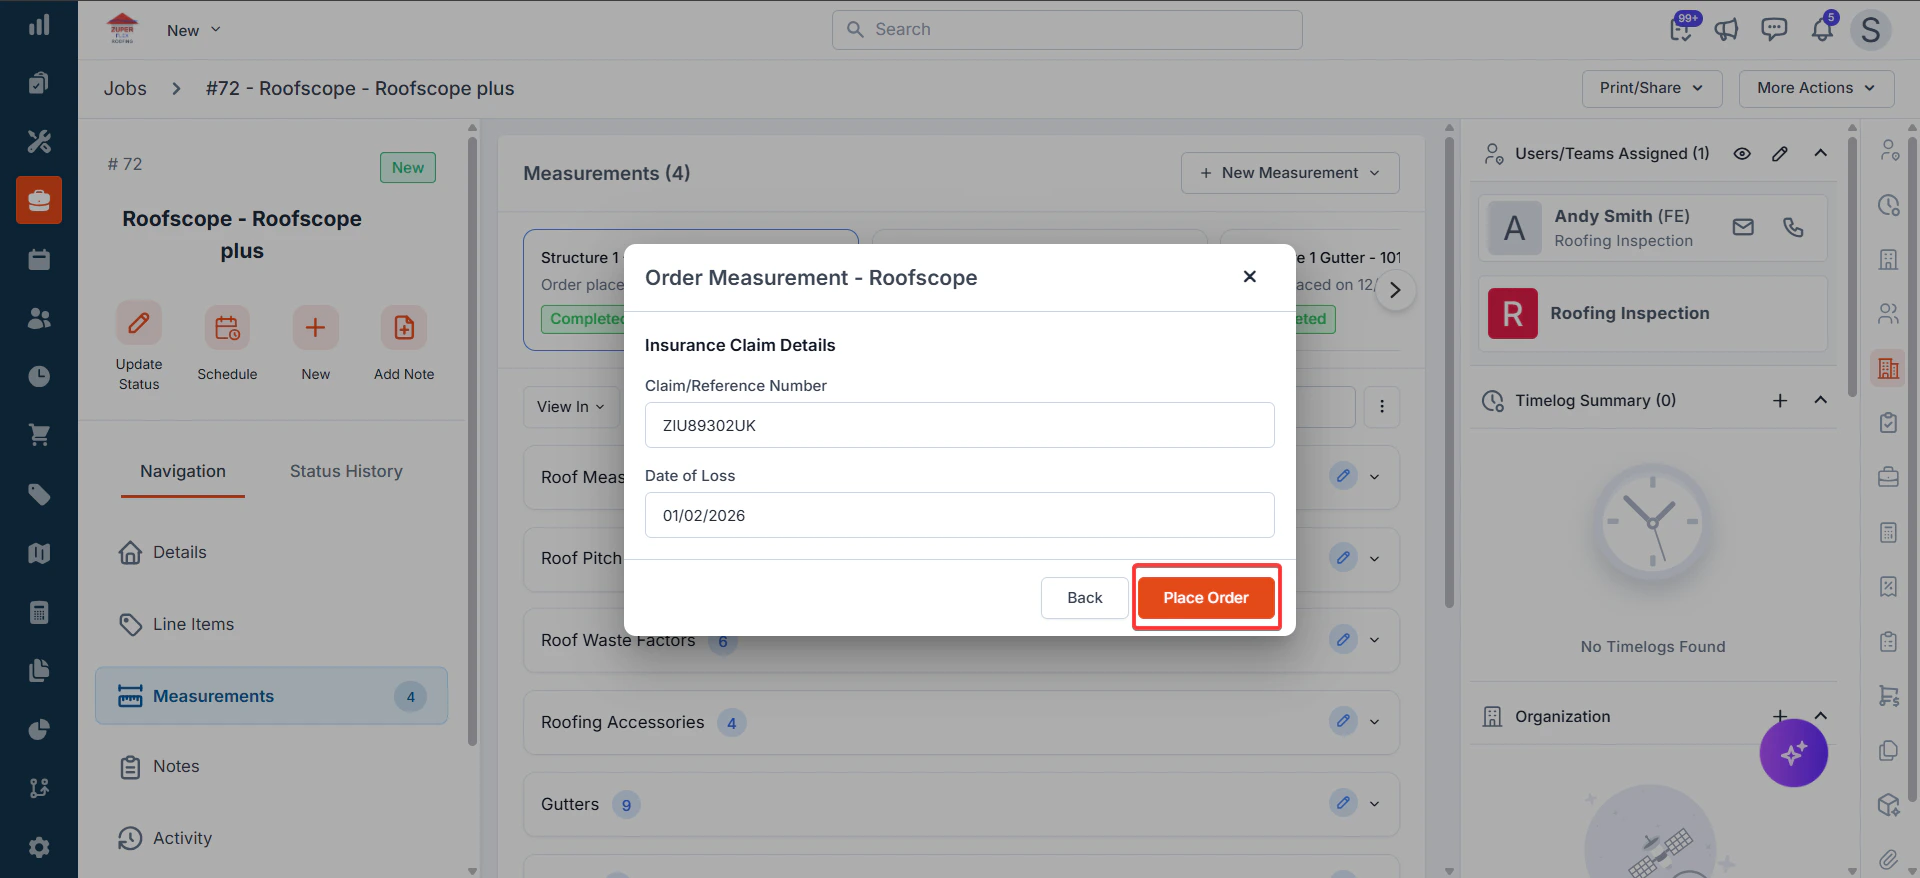Click the Update Status pencil icon

tap(139, 324)
